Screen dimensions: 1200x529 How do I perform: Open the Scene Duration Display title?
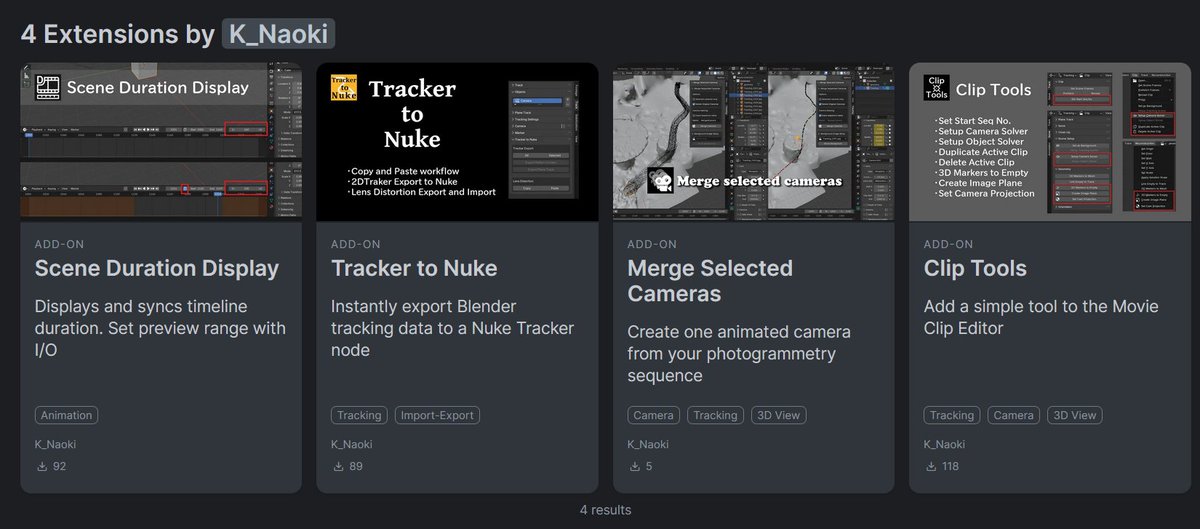157,268
